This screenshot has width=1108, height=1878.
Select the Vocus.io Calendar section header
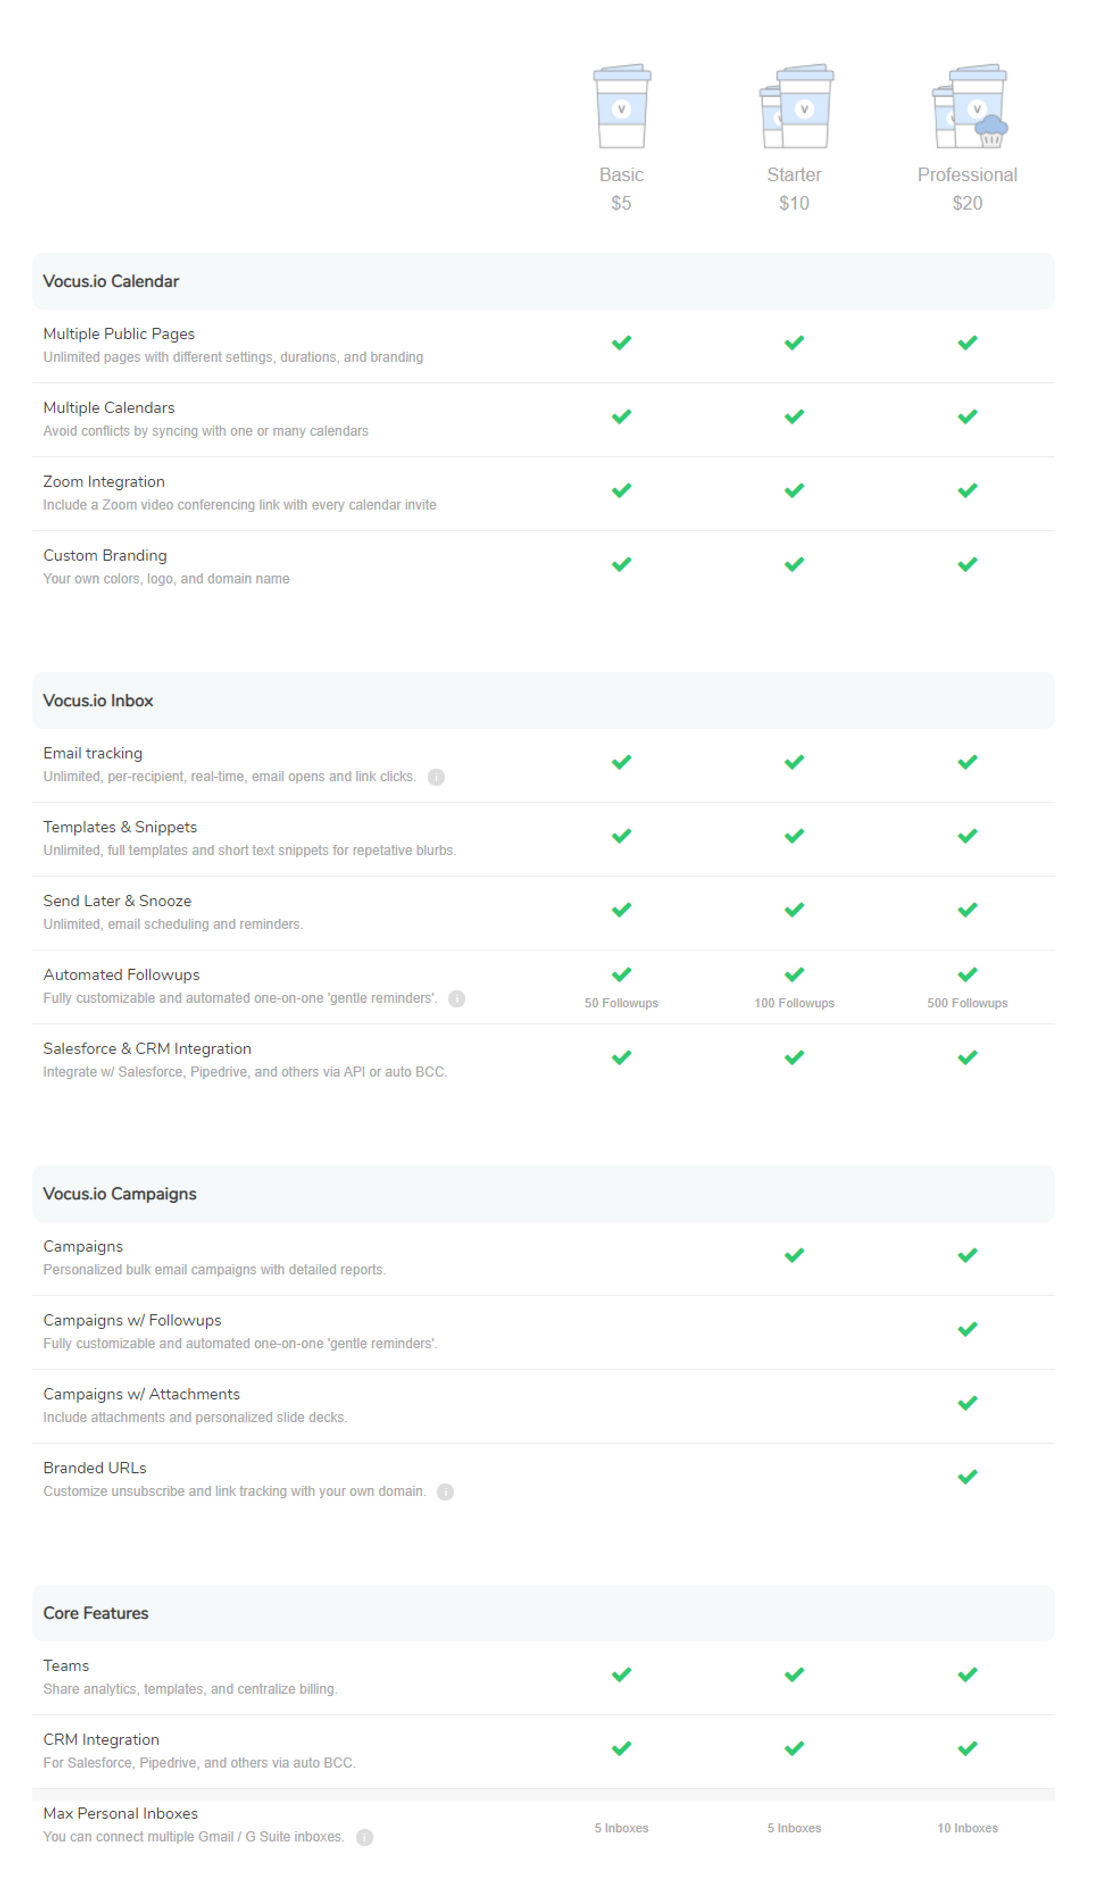543,281
